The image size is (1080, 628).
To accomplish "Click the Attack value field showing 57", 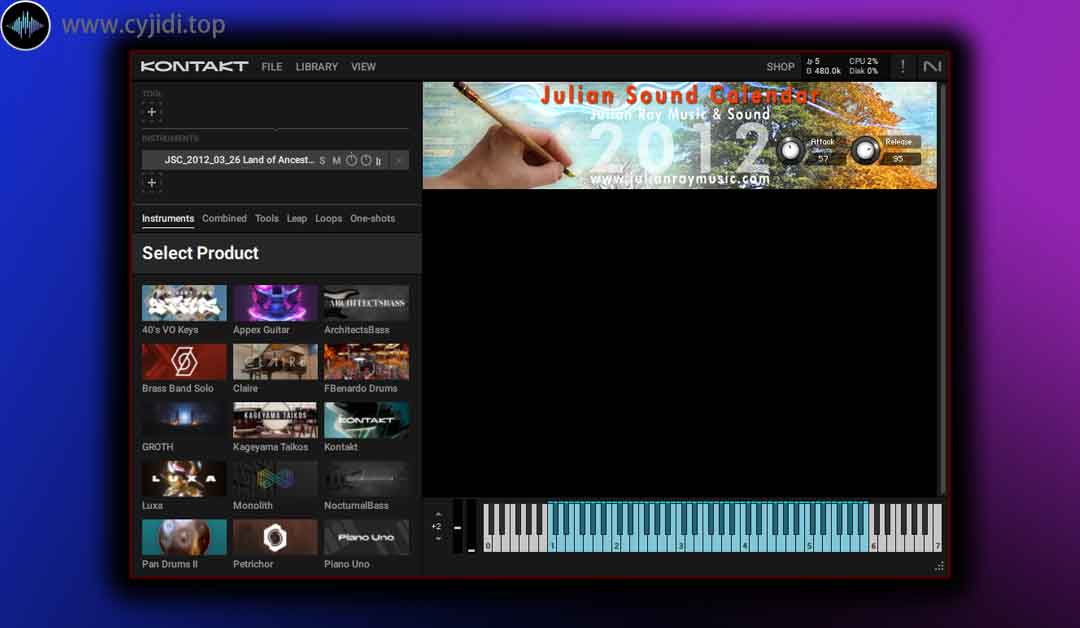I will tap(823, 159).
